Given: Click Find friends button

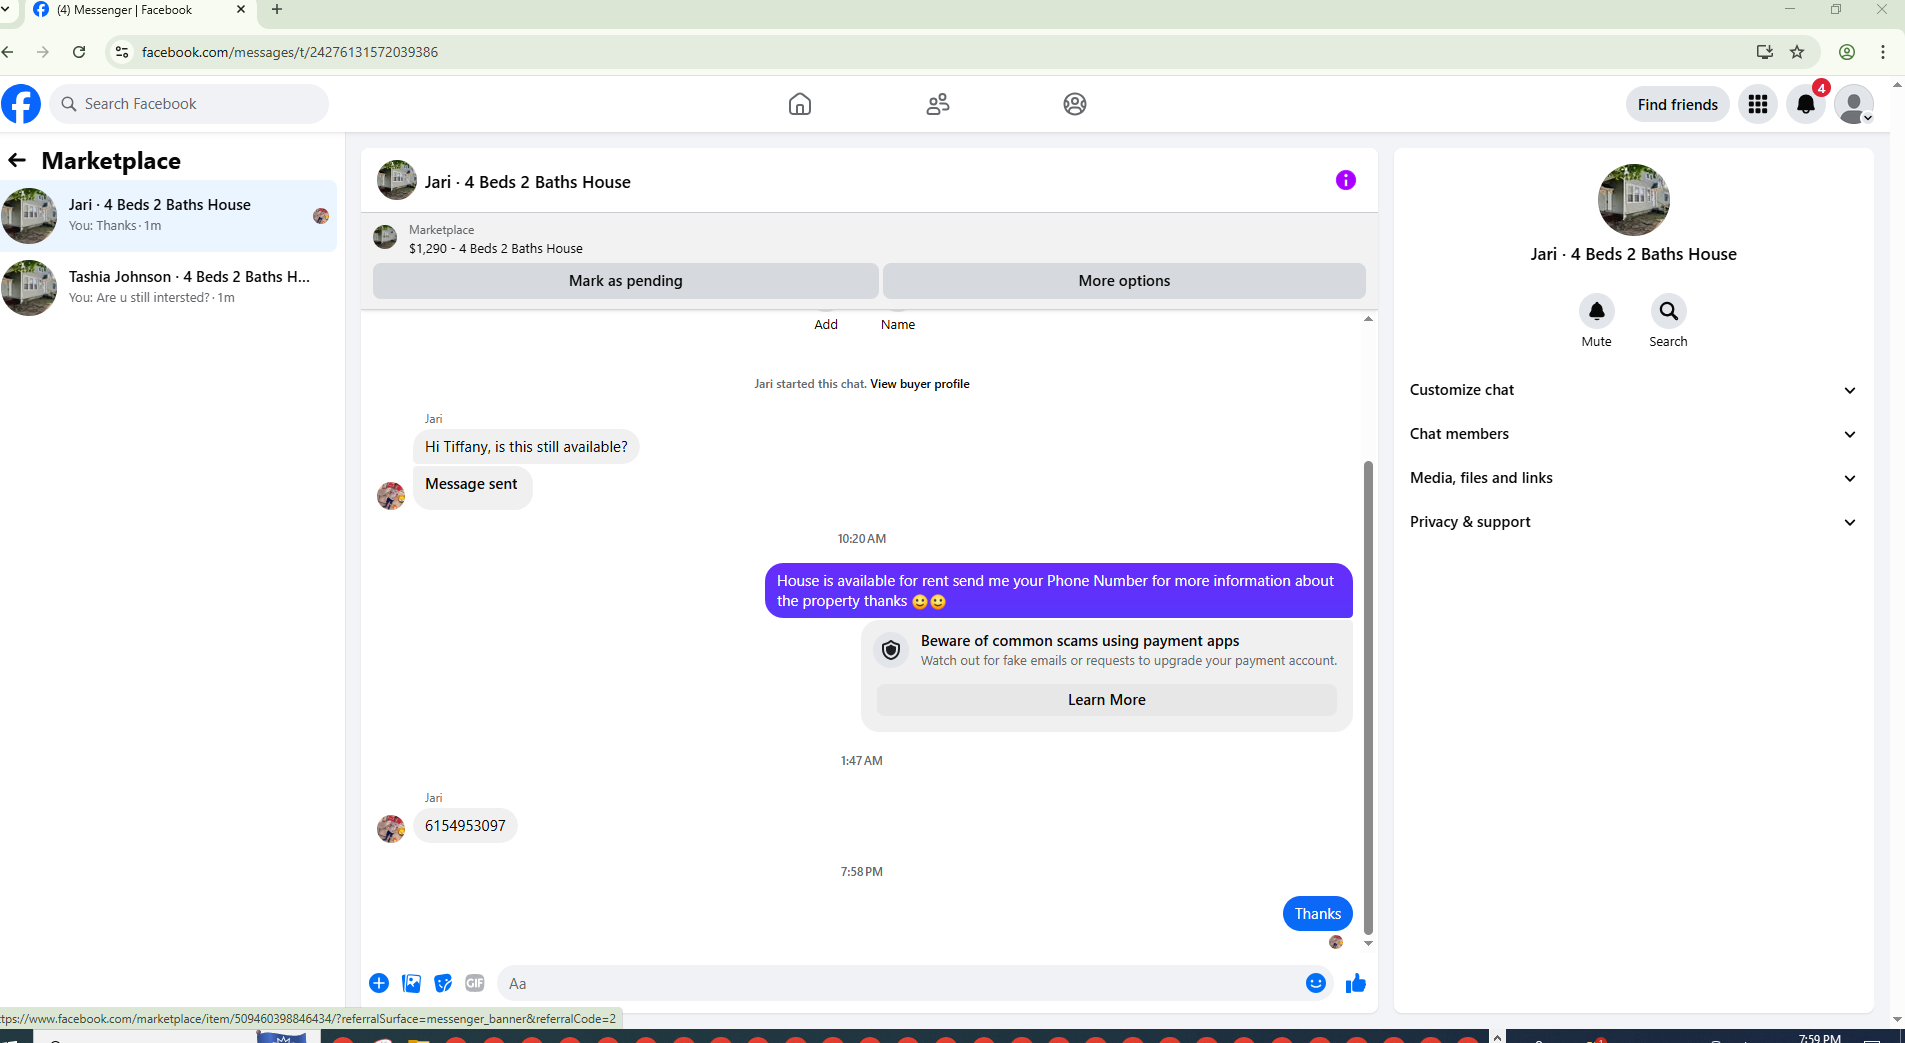Looking at the screenshot, I should tap(1677, 104).
